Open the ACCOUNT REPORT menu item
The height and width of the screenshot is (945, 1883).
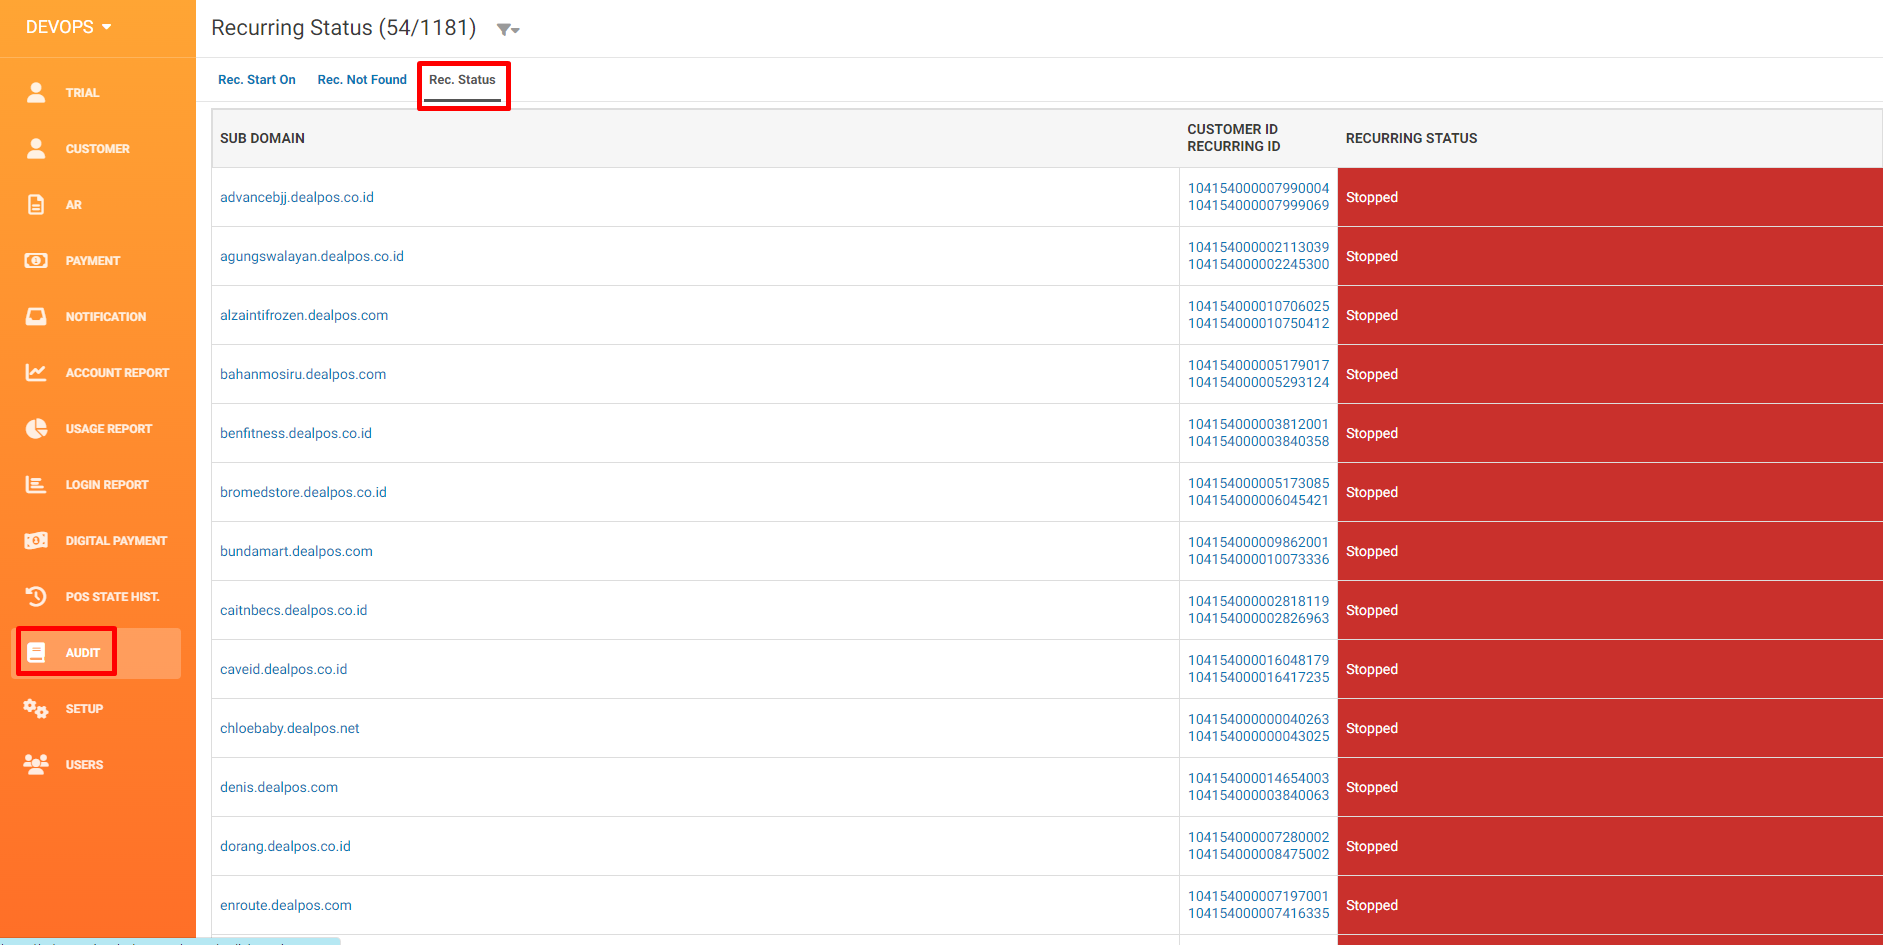click(x=118, y=373)
